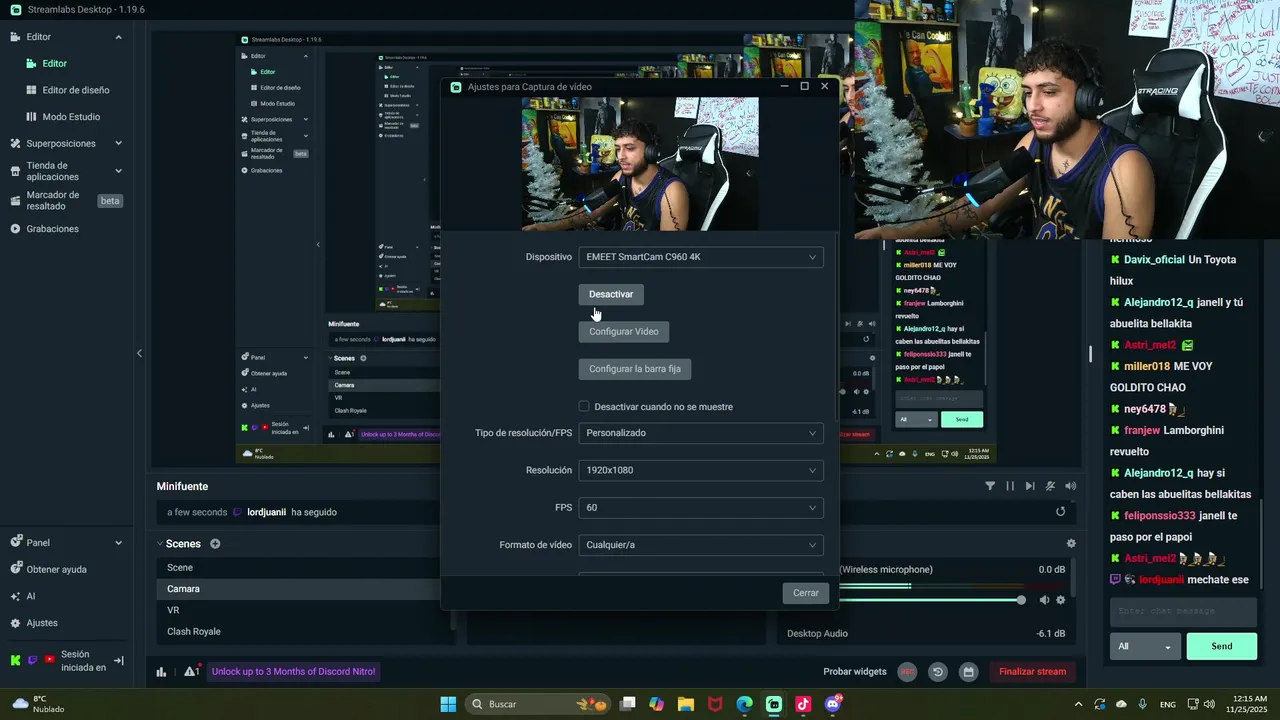Click Finalizar stream button
The height and width of the screenshot is (720, 1280).
click(1033, 672)
